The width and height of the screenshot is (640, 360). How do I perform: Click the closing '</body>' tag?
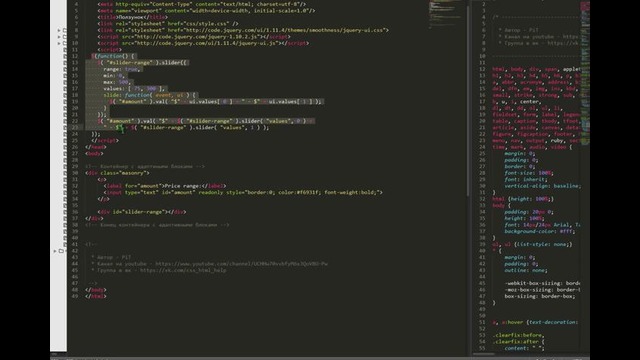click(96, 290)
